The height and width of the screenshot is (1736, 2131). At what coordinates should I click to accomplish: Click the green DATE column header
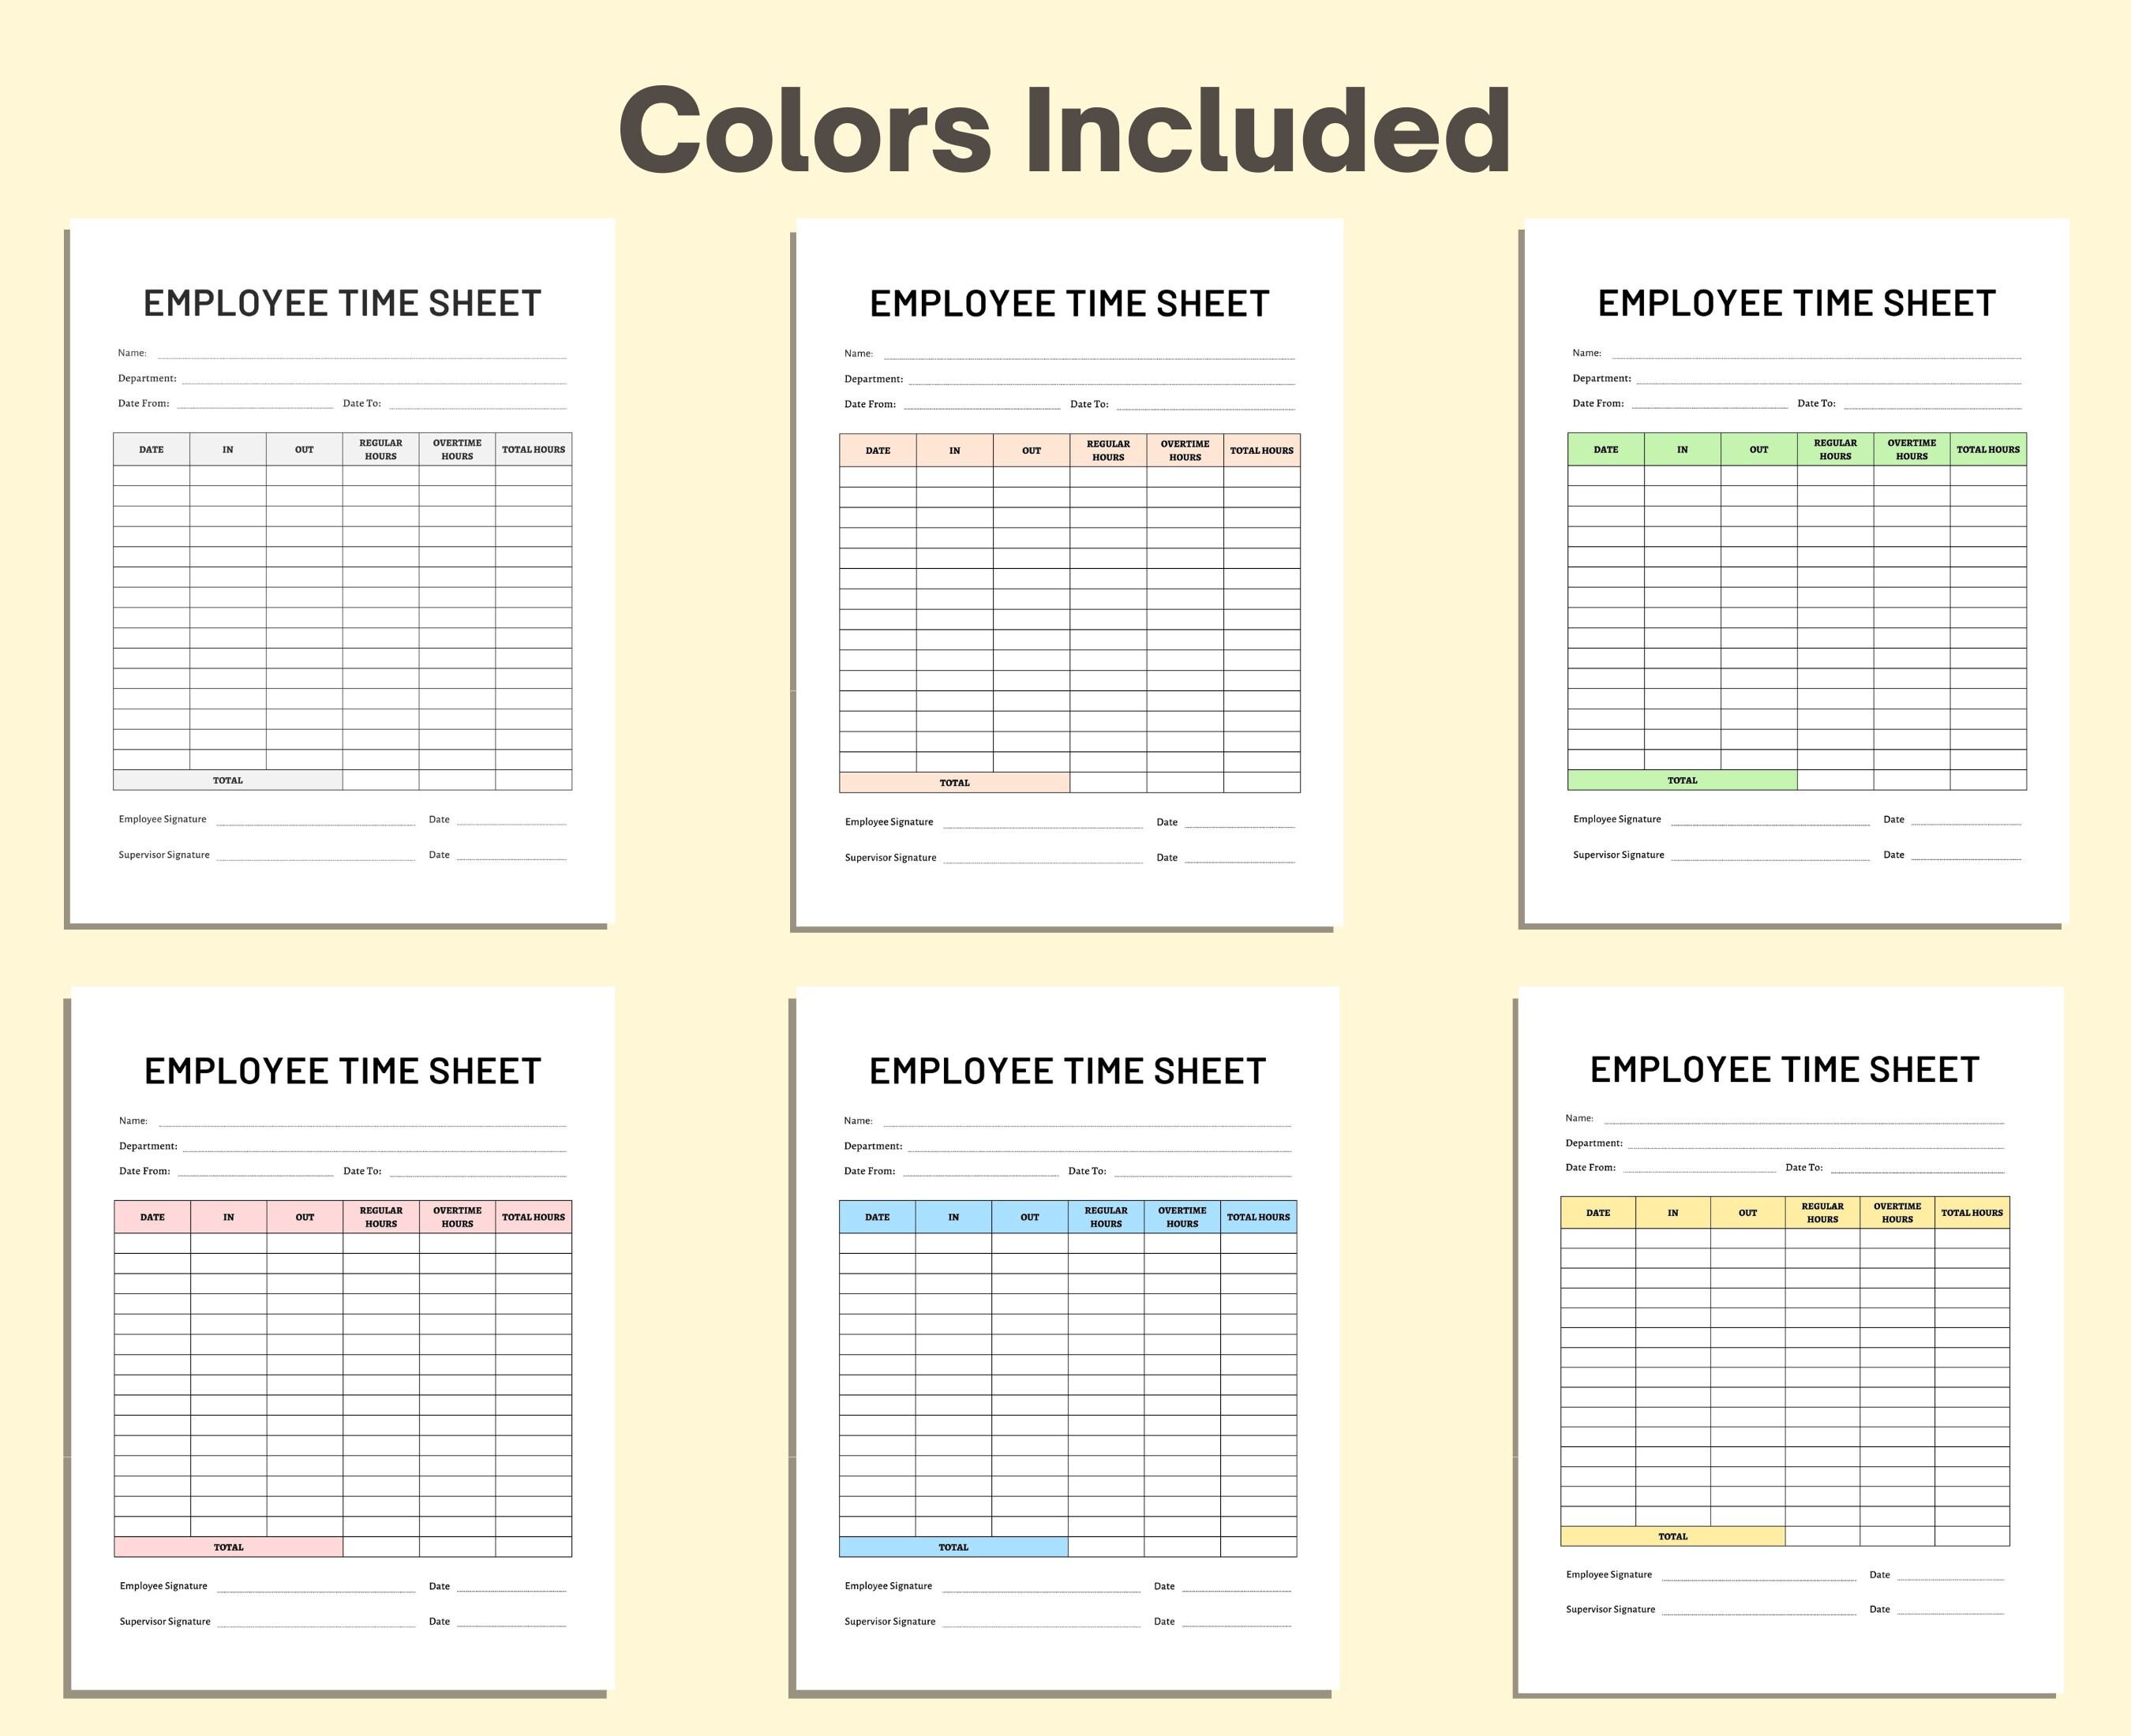[x=1606, y=449]
